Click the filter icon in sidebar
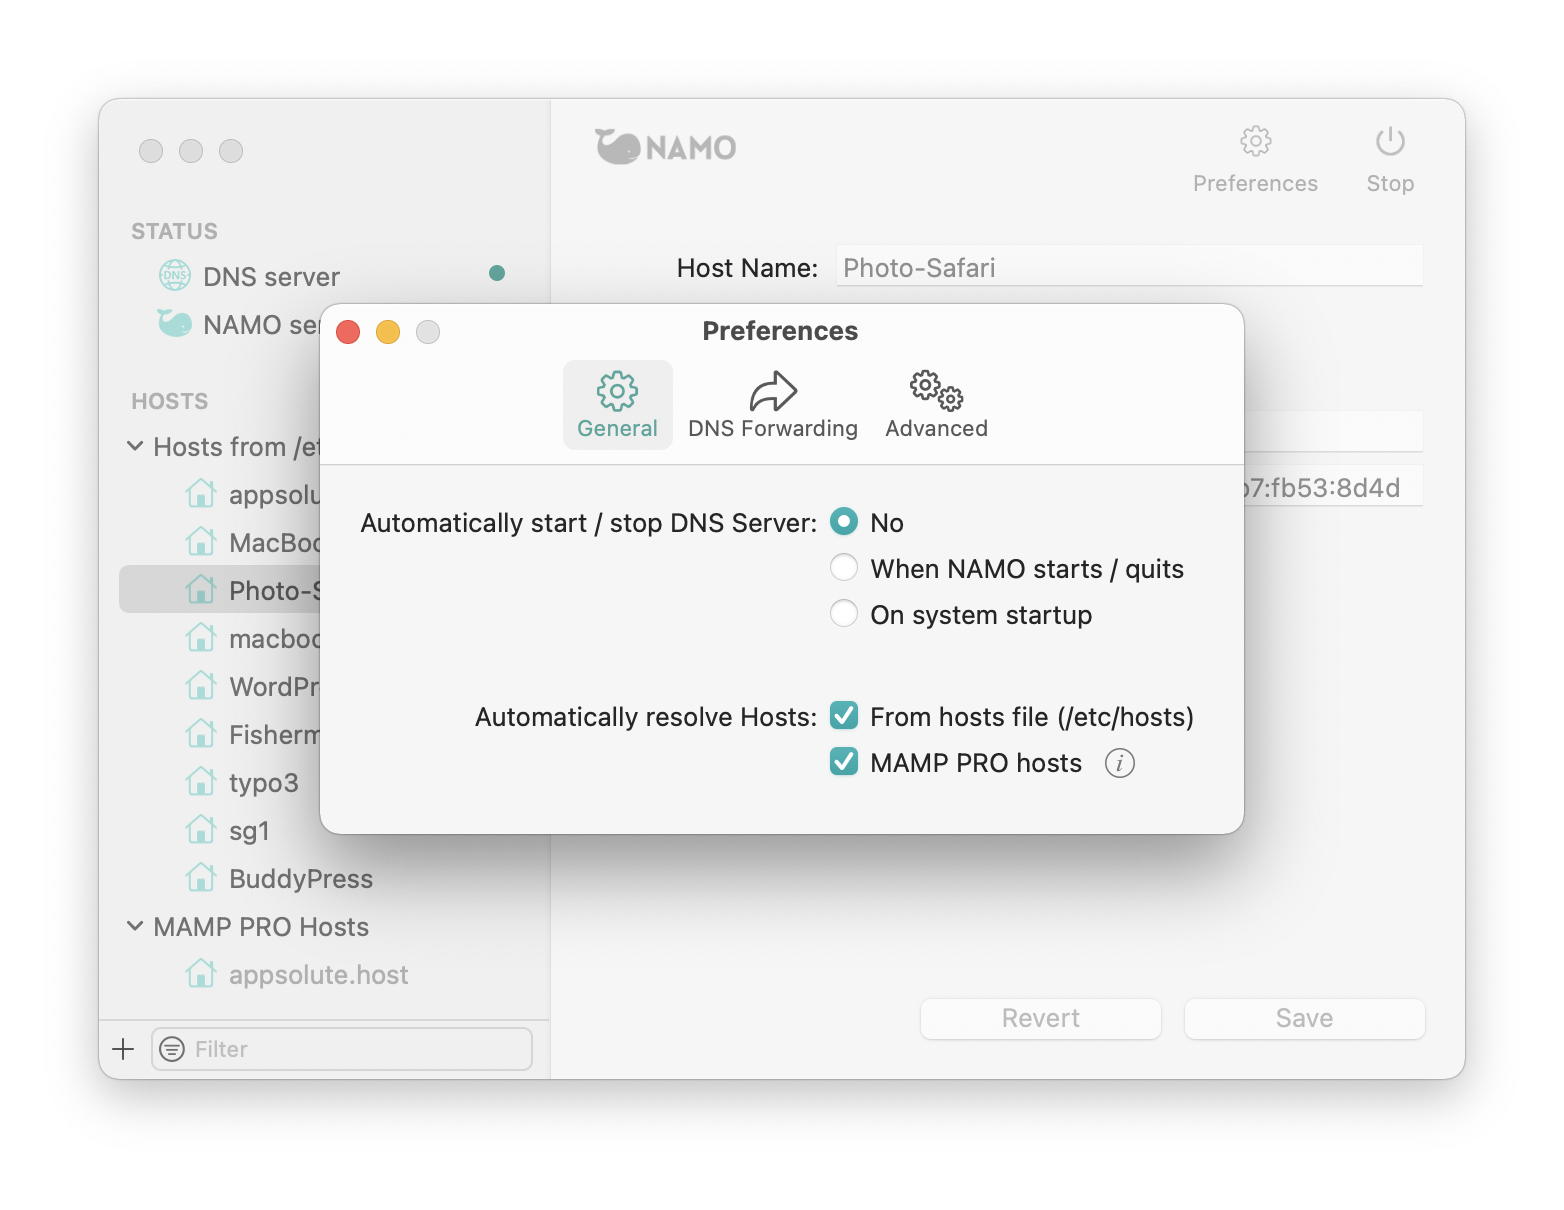The height and width of the screenshot is (1210, 1564). (172, 1049)
